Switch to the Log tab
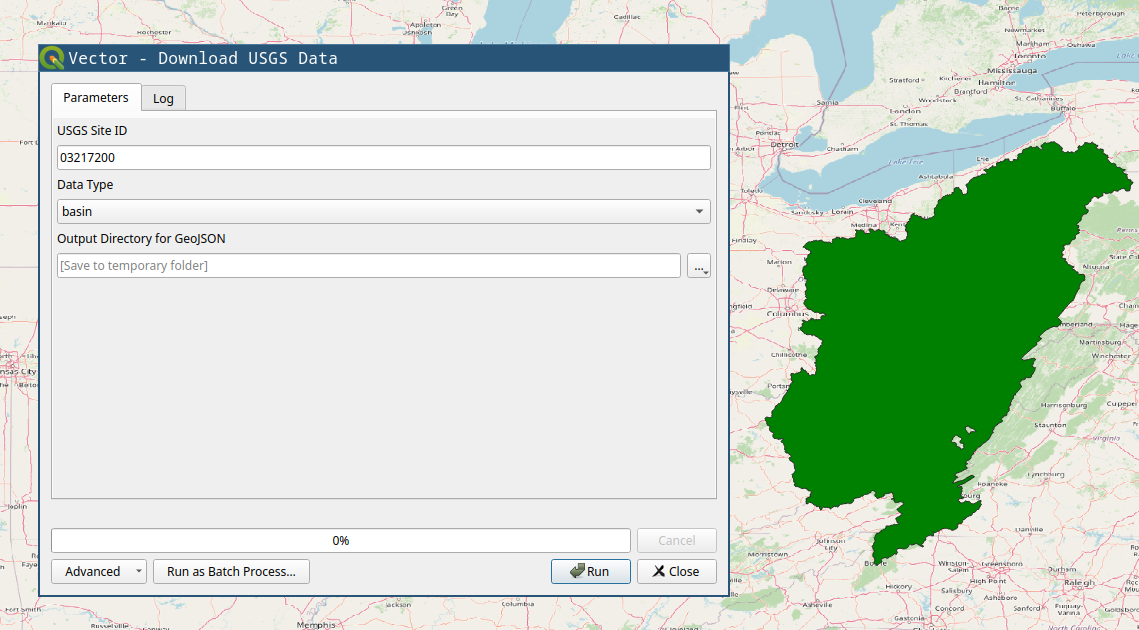Viewport: 1139px width, 630px height. [163, 97]
